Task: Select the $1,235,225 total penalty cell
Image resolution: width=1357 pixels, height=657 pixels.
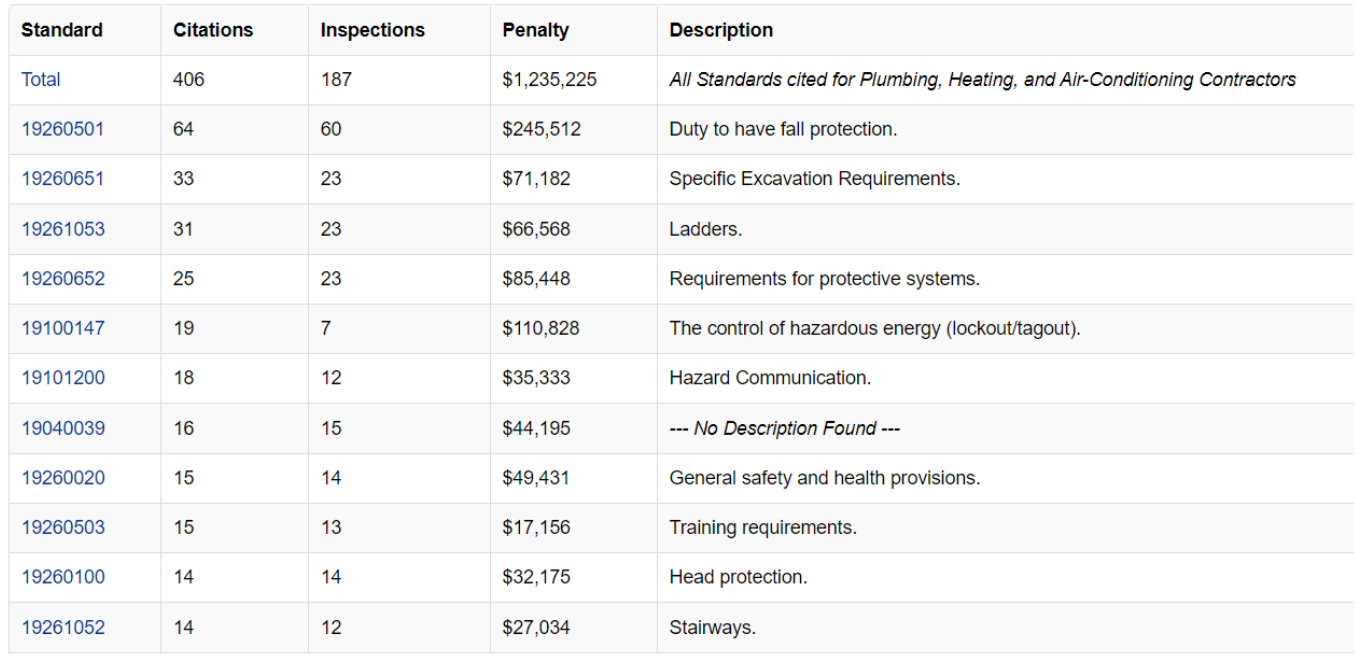Action: pos(549,80)
